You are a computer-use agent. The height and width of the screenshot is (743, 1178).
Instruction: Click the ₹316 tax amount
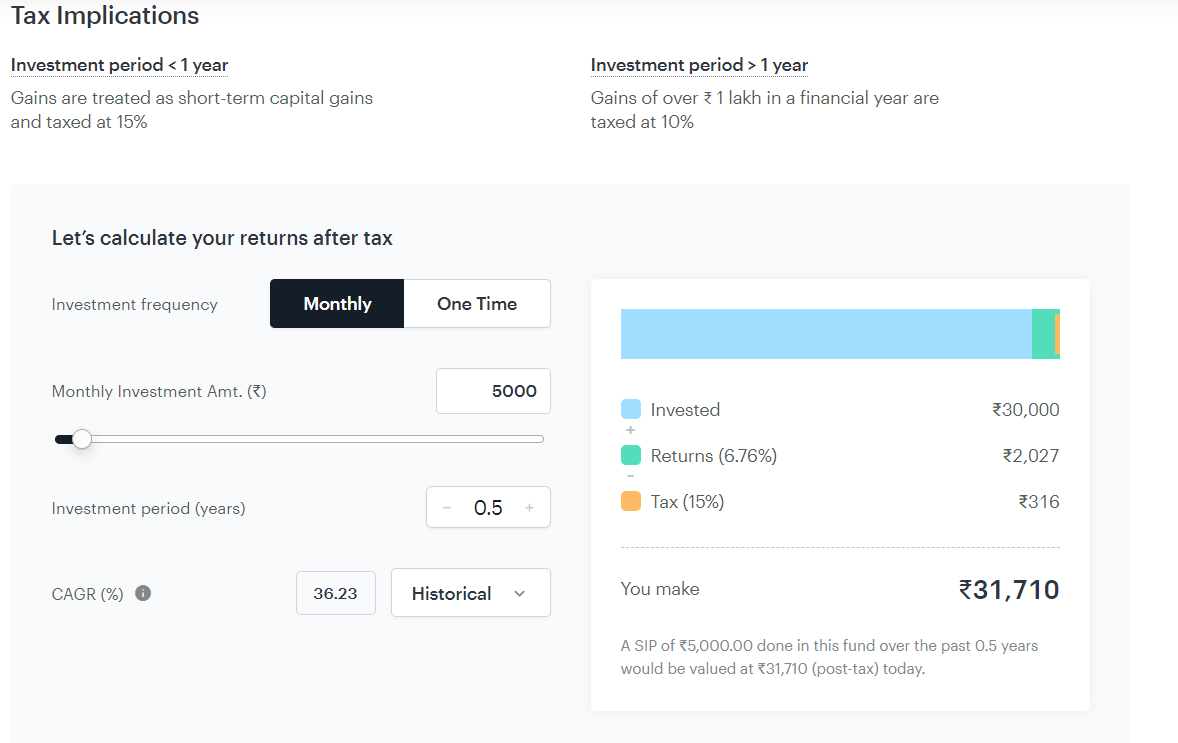coord(1039,501)
